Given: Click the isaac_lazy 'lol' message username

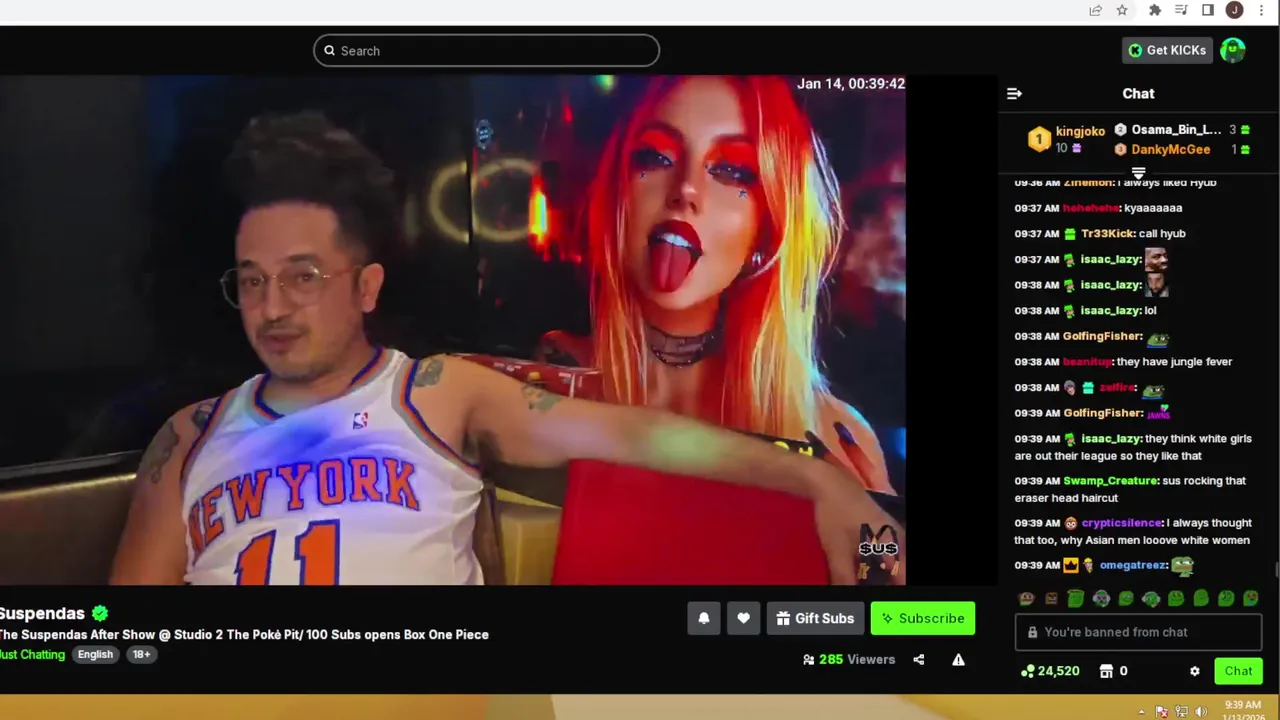Looking at the screenshot, I should click(x=1110, y=311).
